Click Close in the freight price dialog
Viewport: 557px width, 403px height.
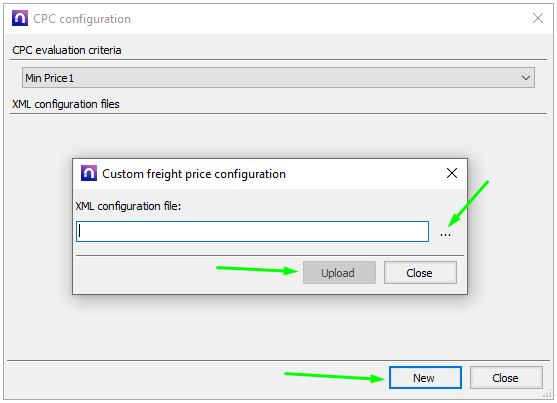pyautogui.click(x=420, y=273)
